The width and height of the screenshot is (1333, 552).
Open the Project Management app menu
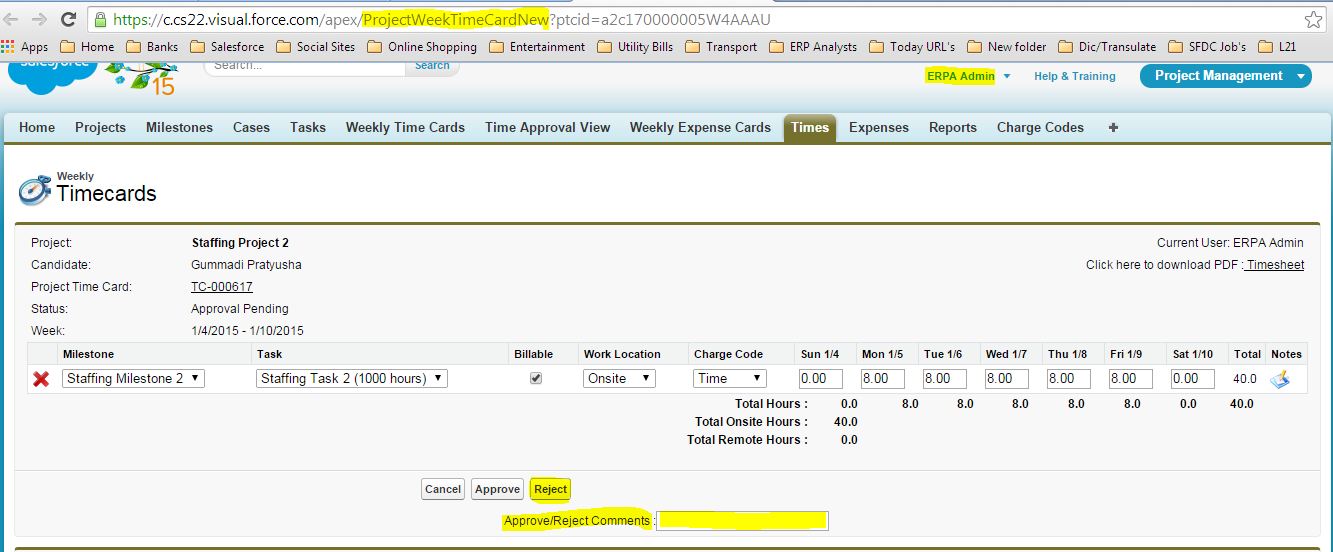(1225, 76)
